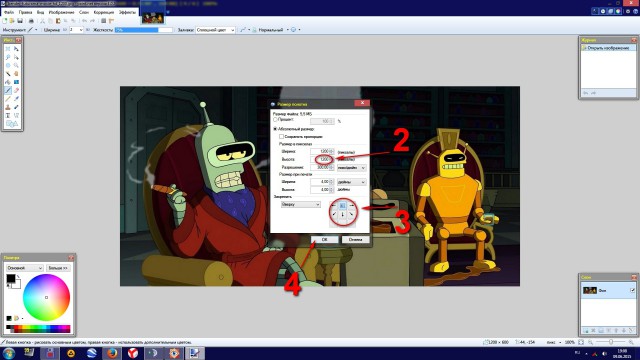
Task: Click the black primary color swatch
Action: coord(11,278)
